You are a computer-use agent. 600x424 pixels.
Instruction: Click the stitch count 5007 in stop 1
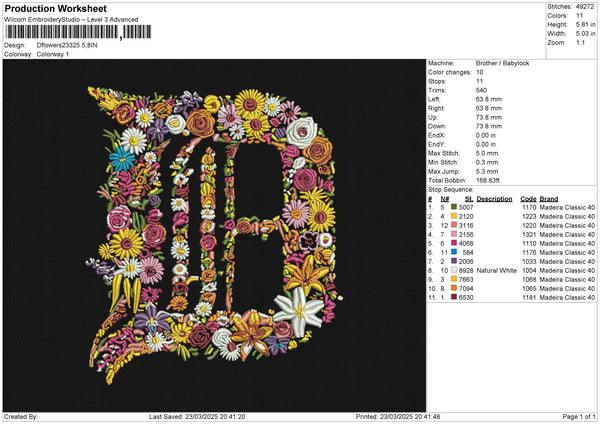466,207
